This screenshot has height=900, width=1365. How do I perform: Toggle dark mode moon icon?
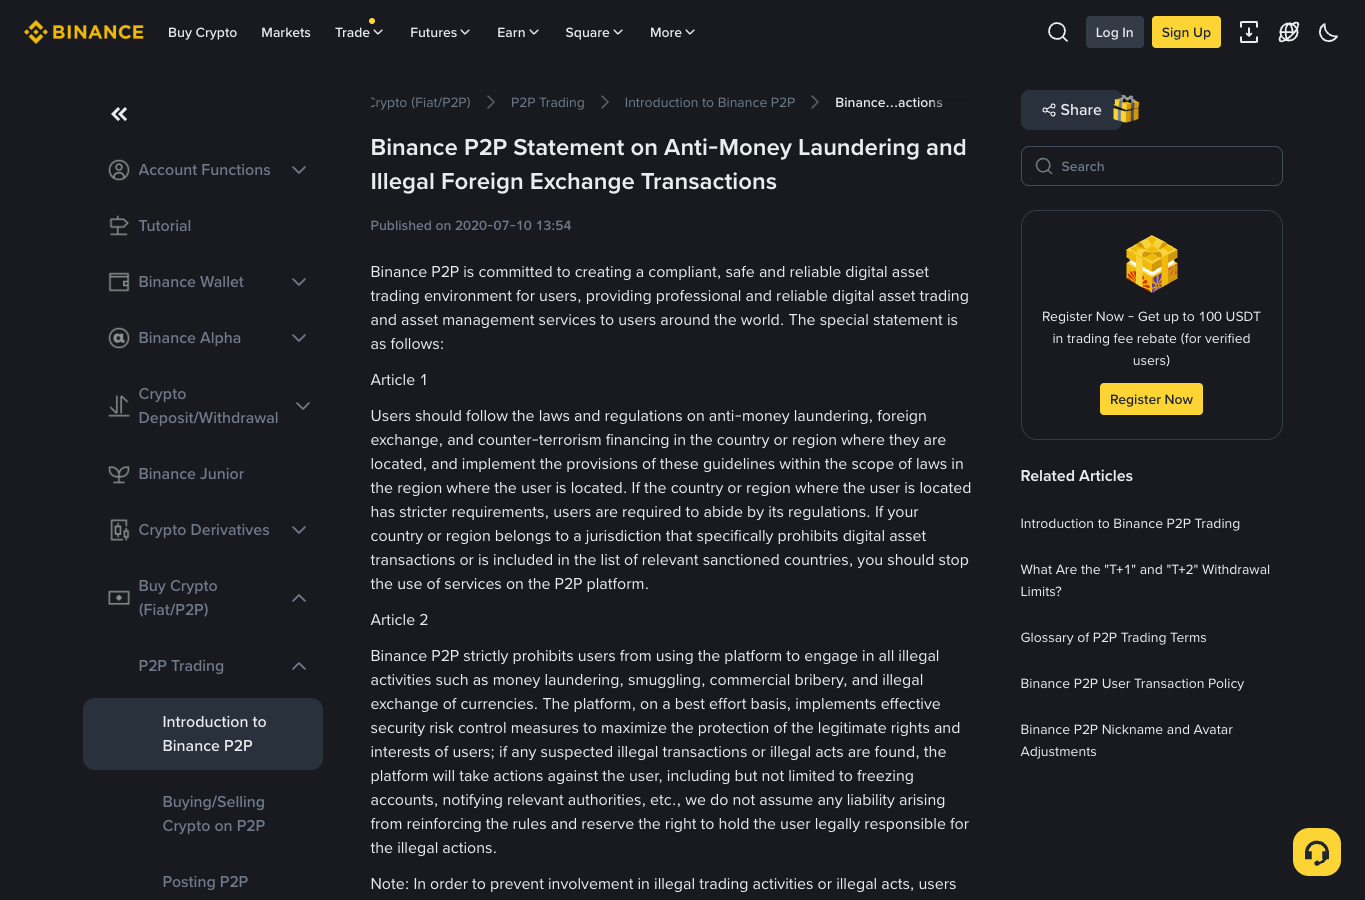[1329, 32]
